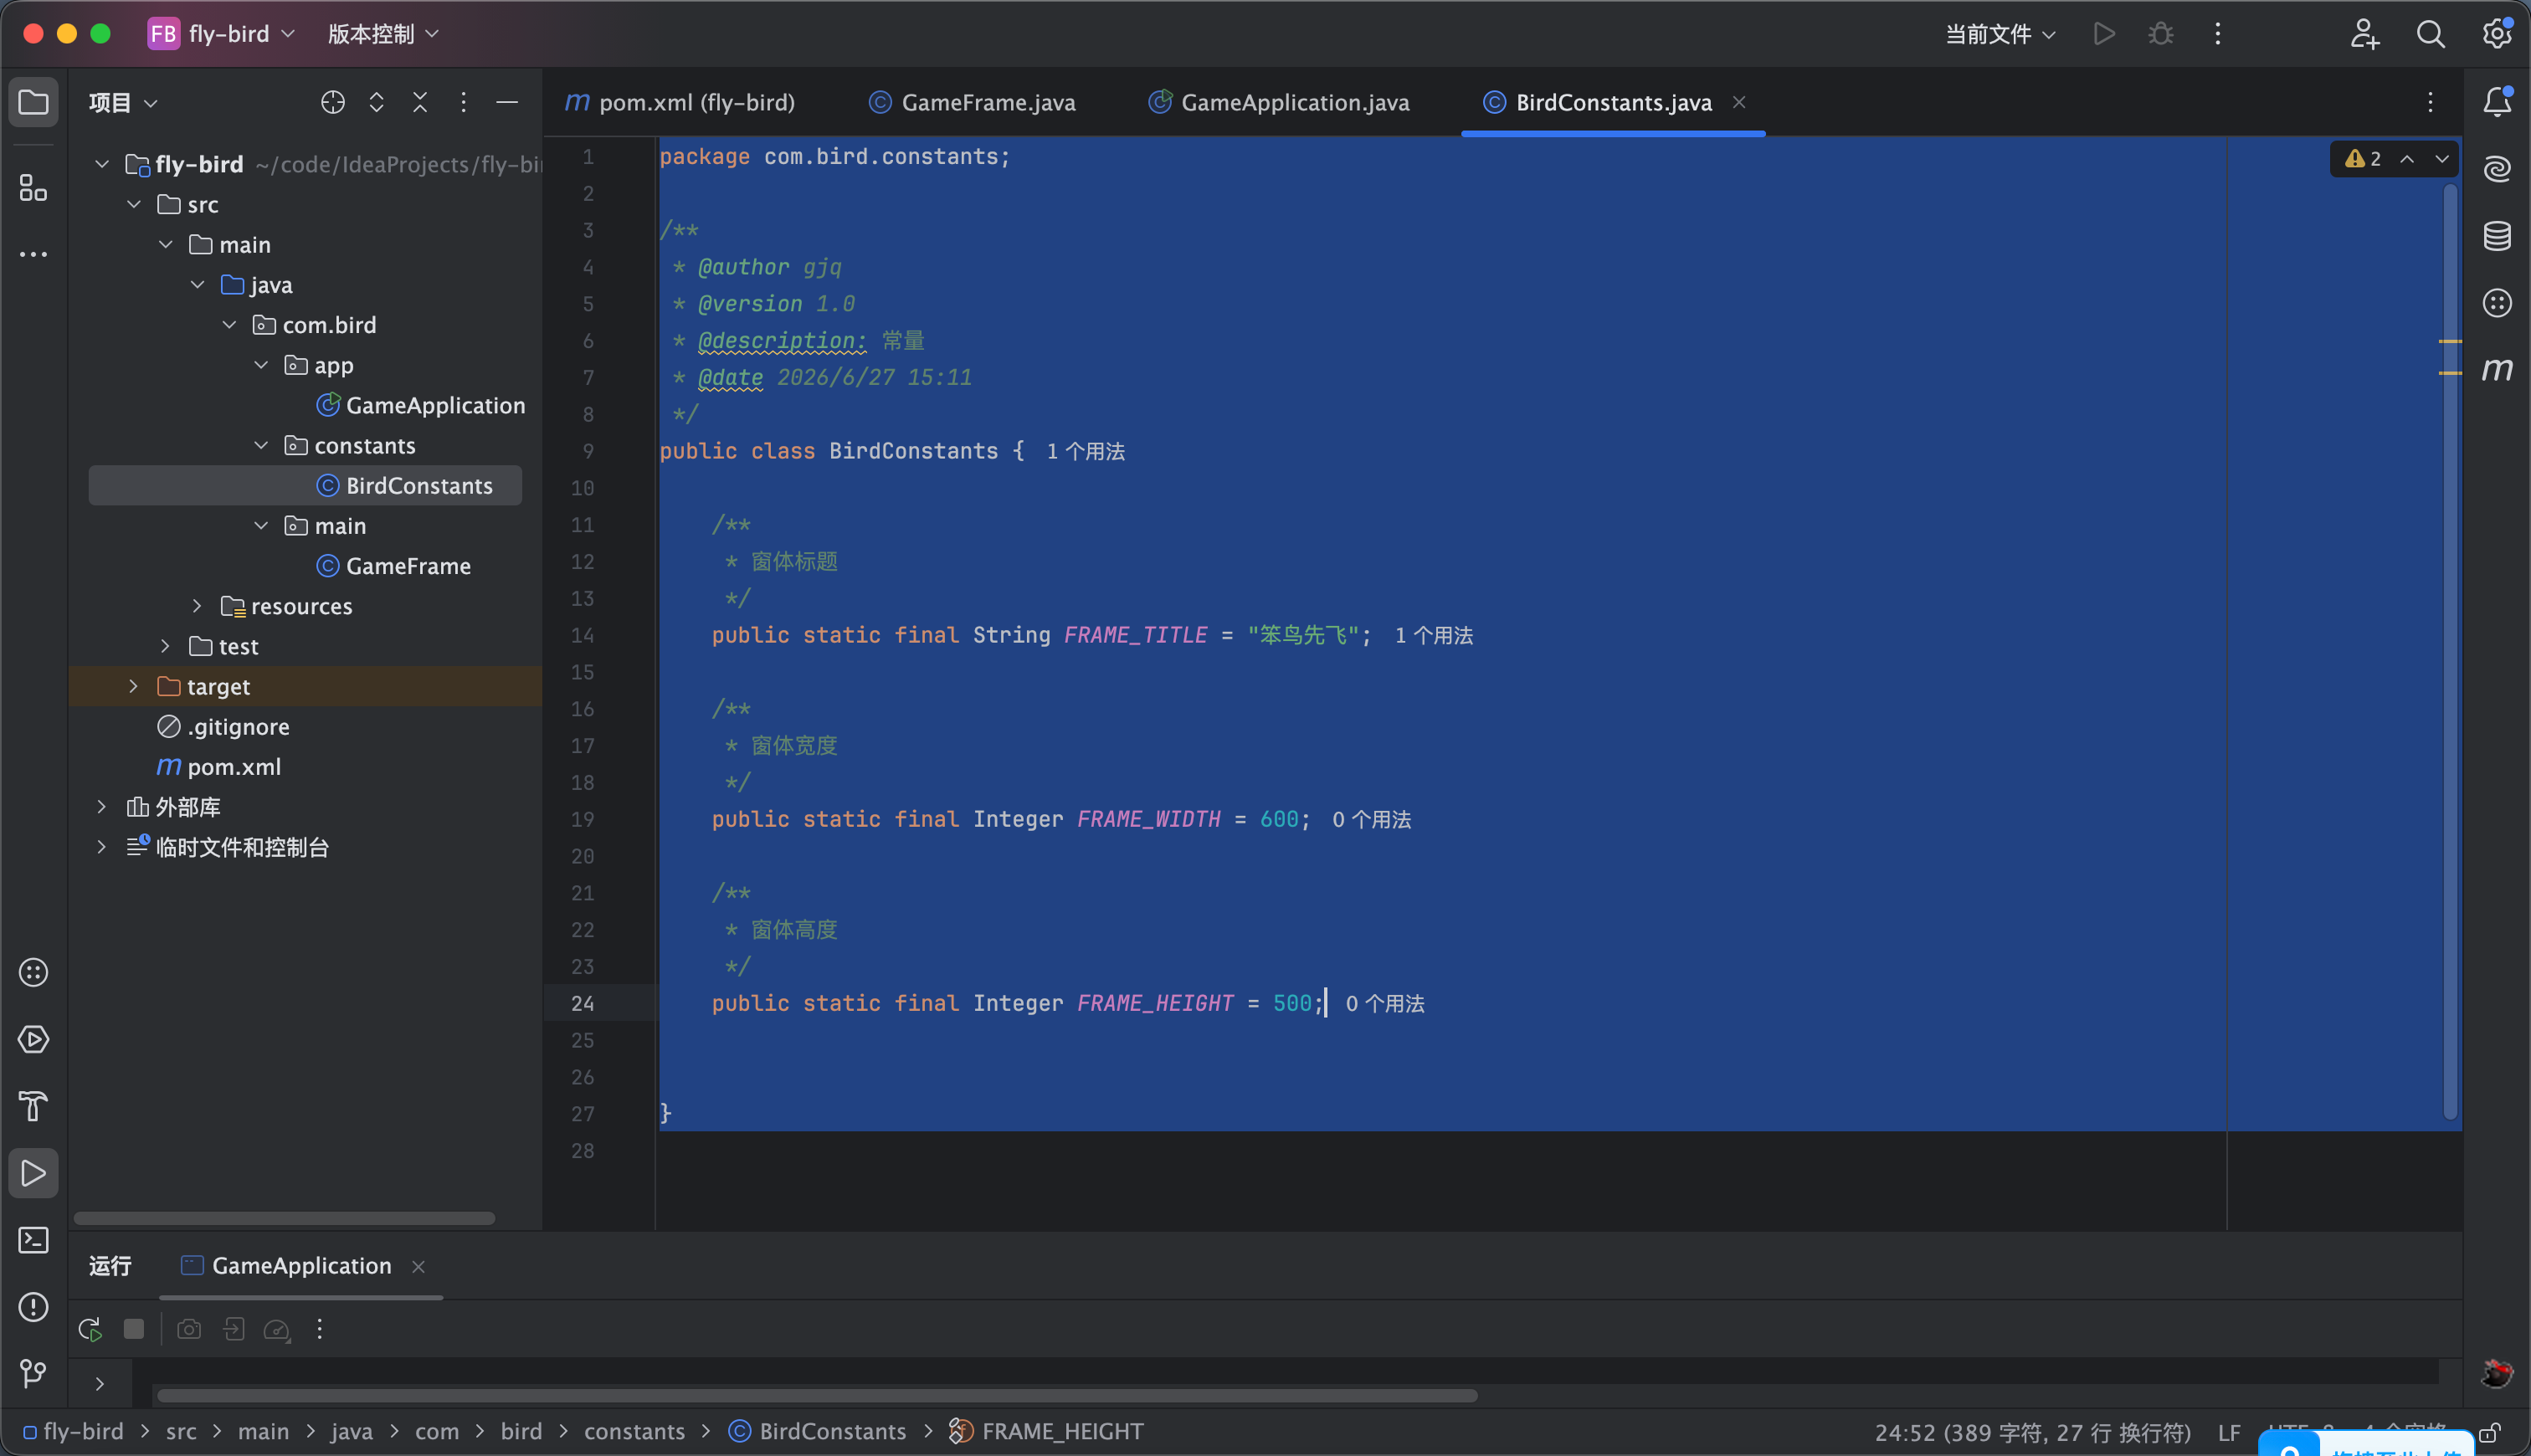Screen dimensions: 2531x1456
Task: Capture thread dump camera icon
Action: 189,1329
